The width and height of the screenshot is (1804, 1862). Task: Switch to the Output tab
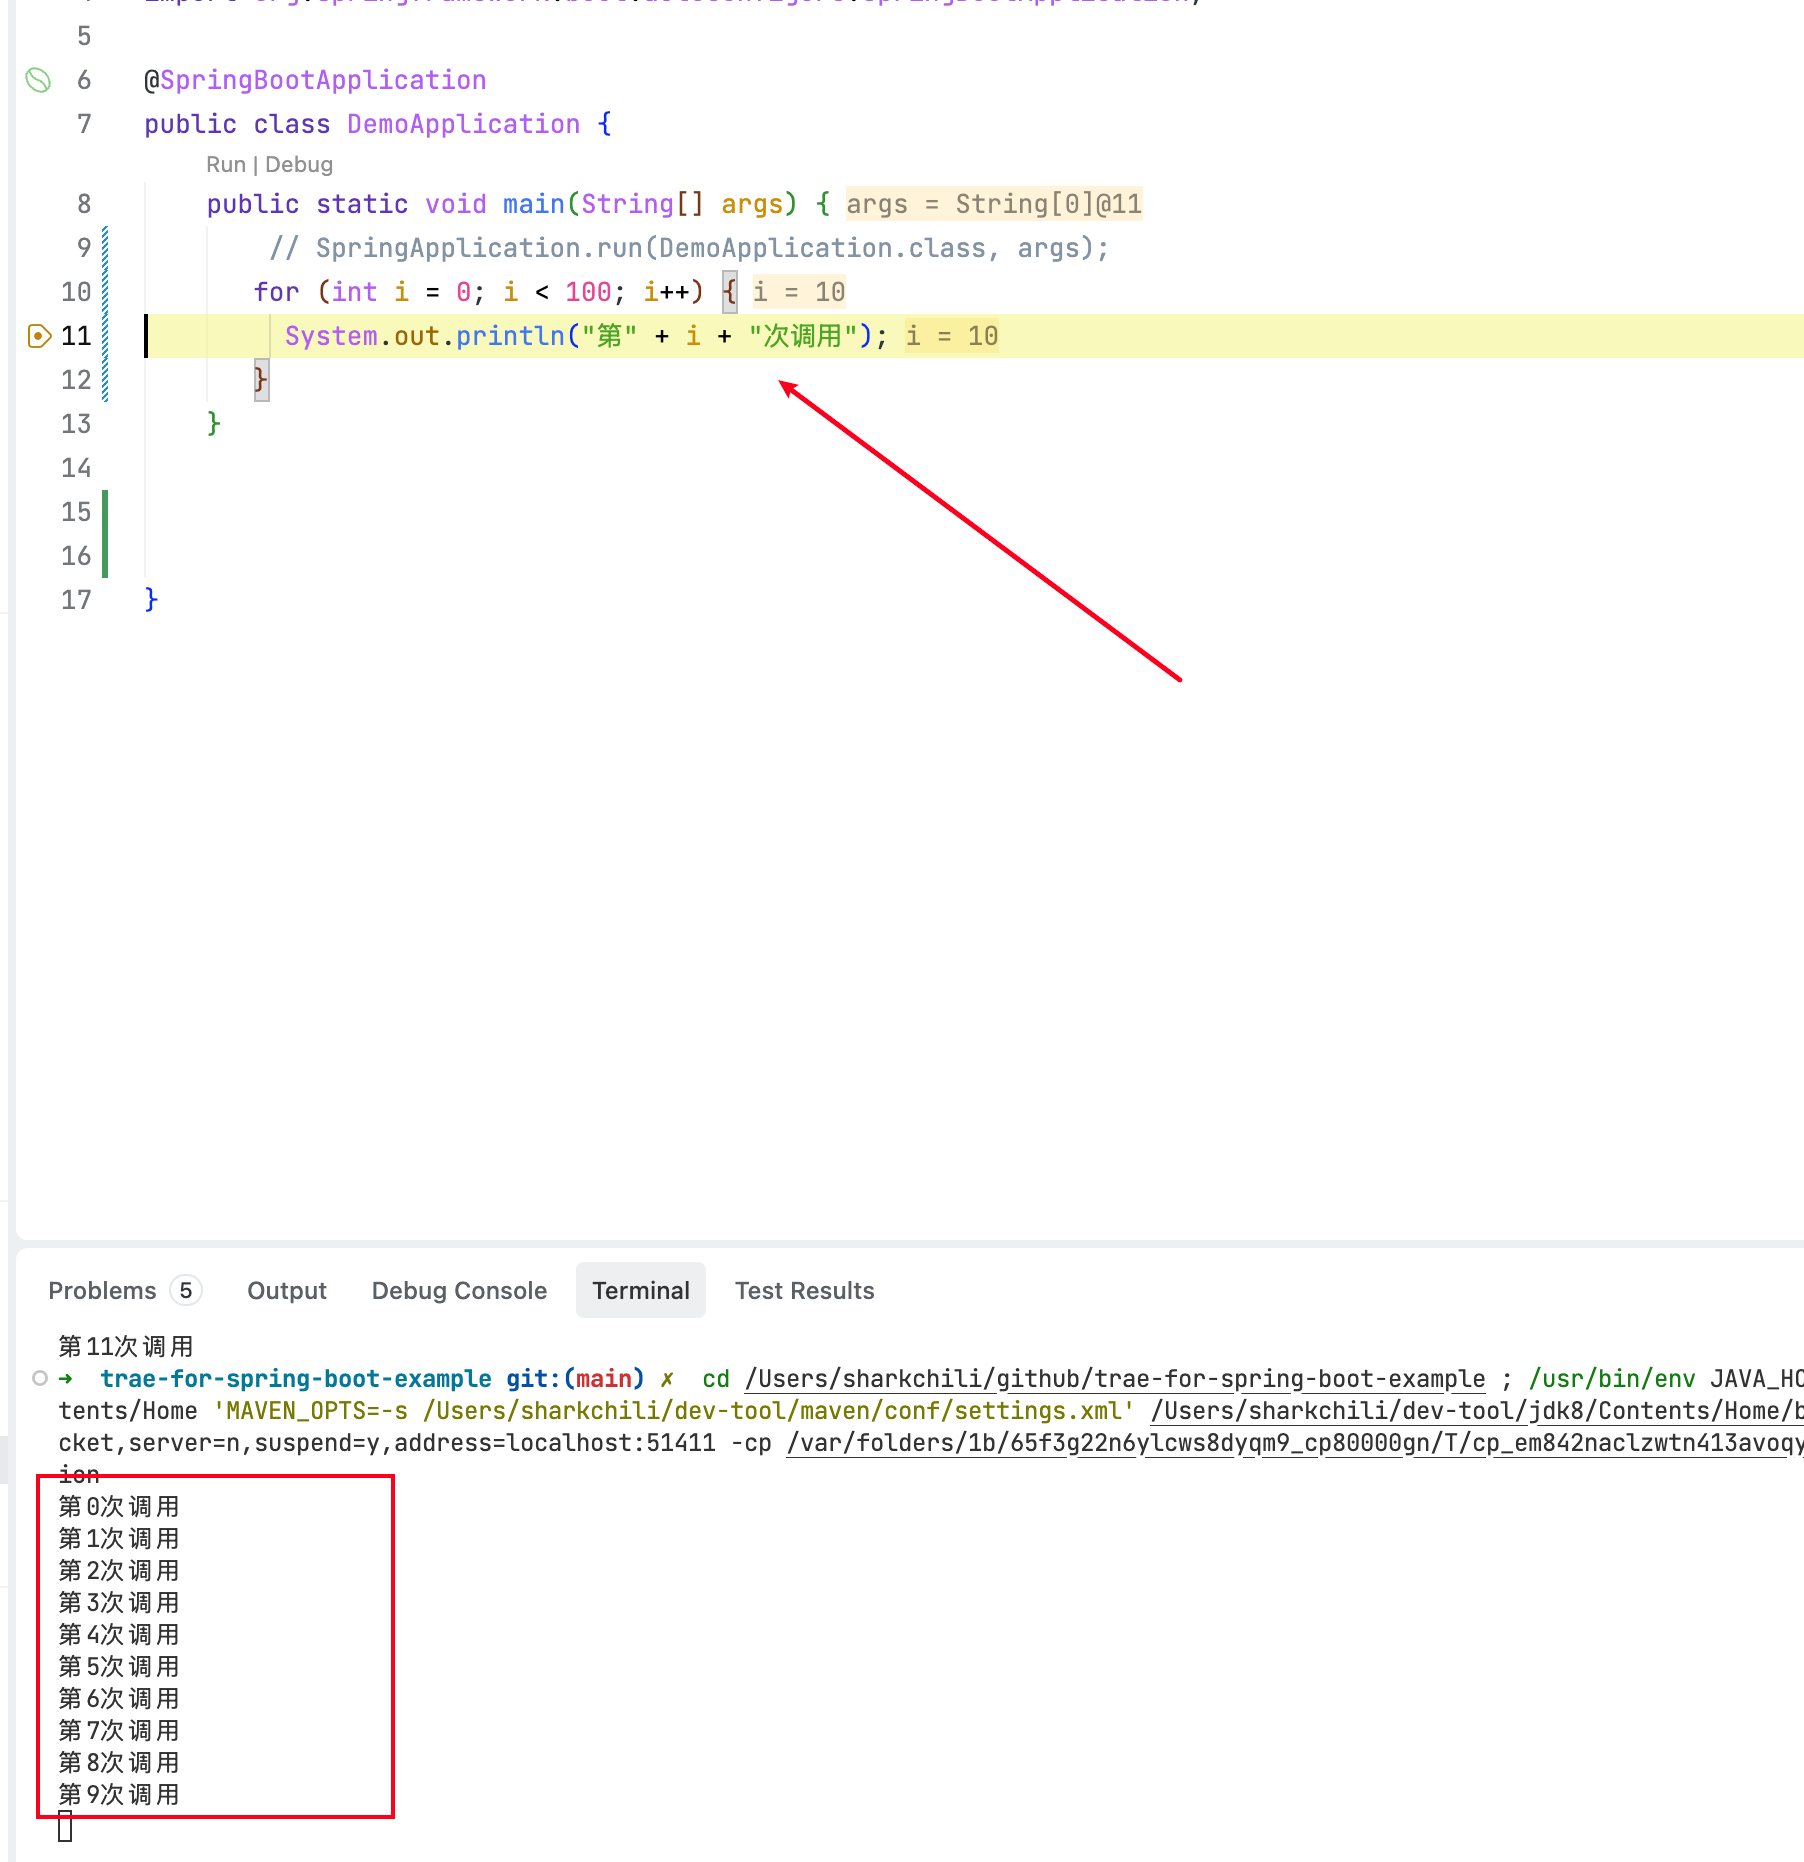point(287,1290)
